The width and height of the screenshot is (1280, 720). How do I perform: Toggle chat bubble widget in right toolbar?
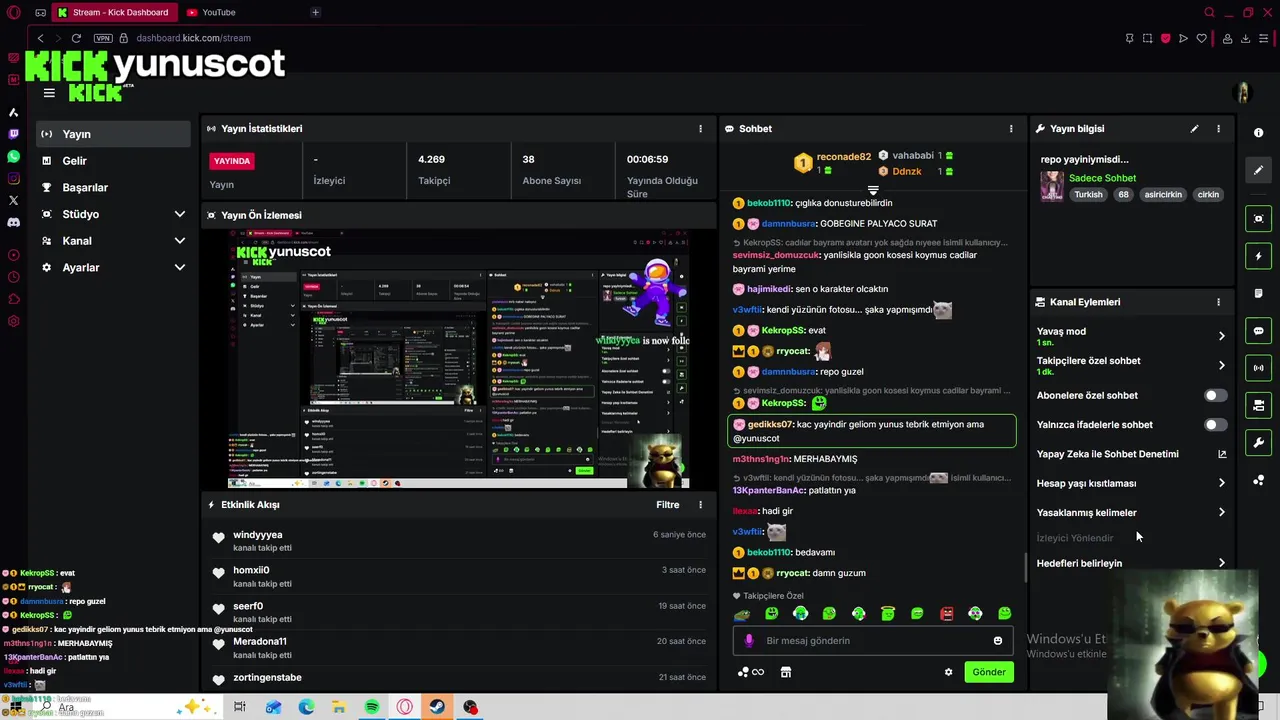tap(1258, 331)
